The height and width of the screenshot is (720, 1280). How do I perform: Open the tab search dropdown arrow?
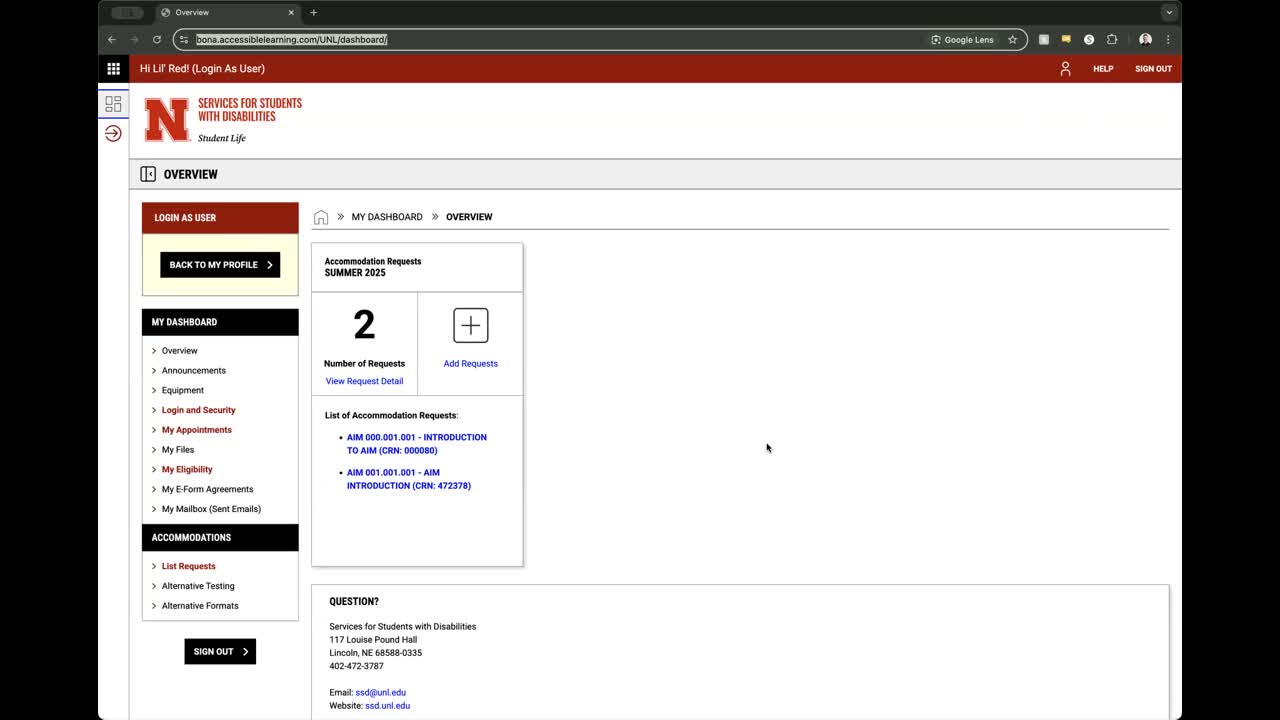tap(1168, 13)
